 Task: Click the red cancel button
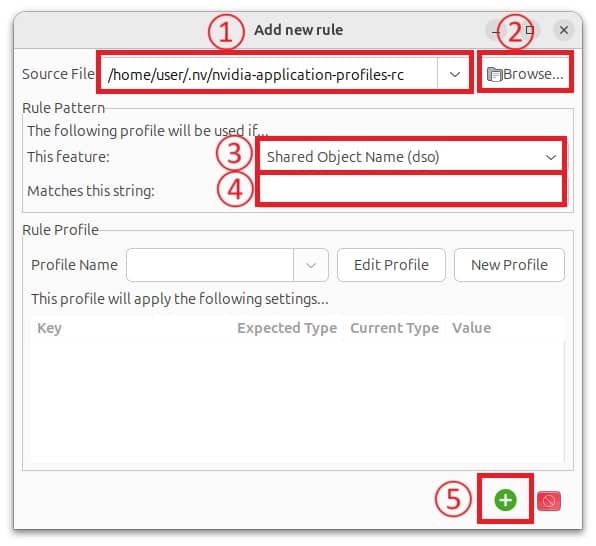549,501
